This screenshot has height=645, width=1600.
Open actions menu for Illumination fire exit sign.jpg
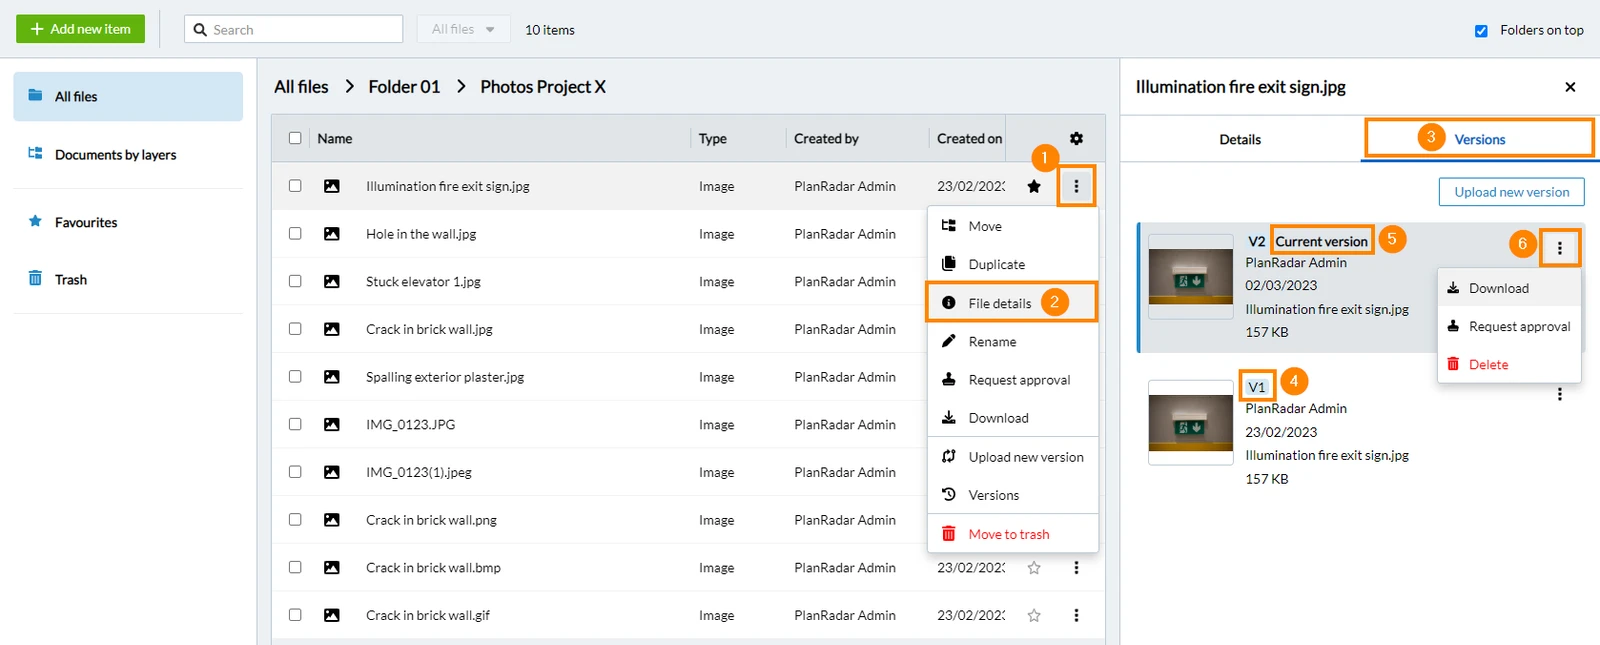(1076, 186)
